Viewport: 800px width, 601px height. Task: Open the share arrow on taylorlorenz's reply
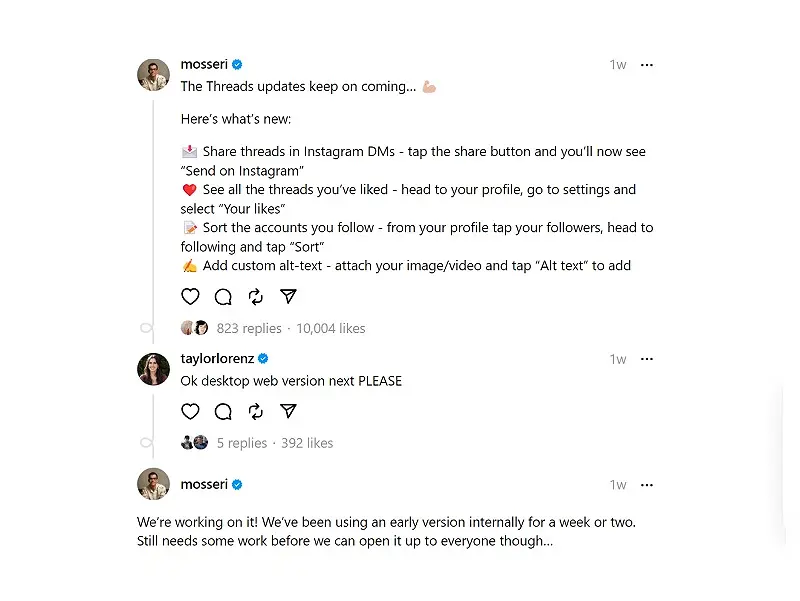[x=288, y=411]
